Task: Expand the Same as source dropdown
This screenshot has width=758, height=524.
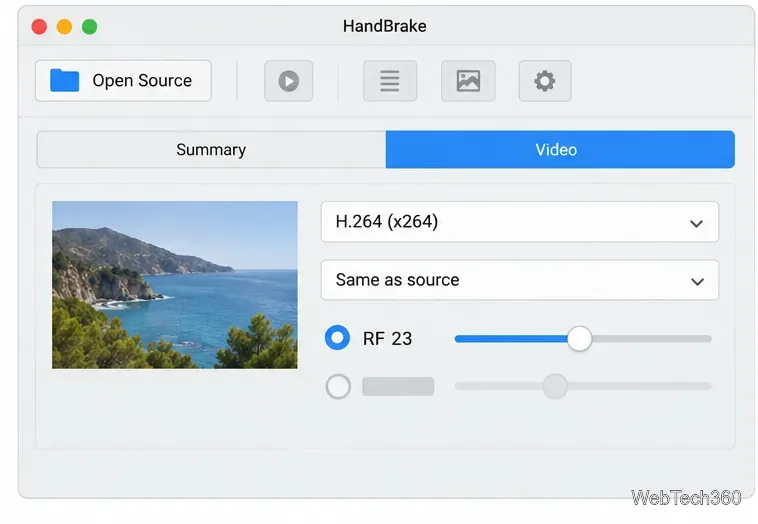Action: coord(520,280)
